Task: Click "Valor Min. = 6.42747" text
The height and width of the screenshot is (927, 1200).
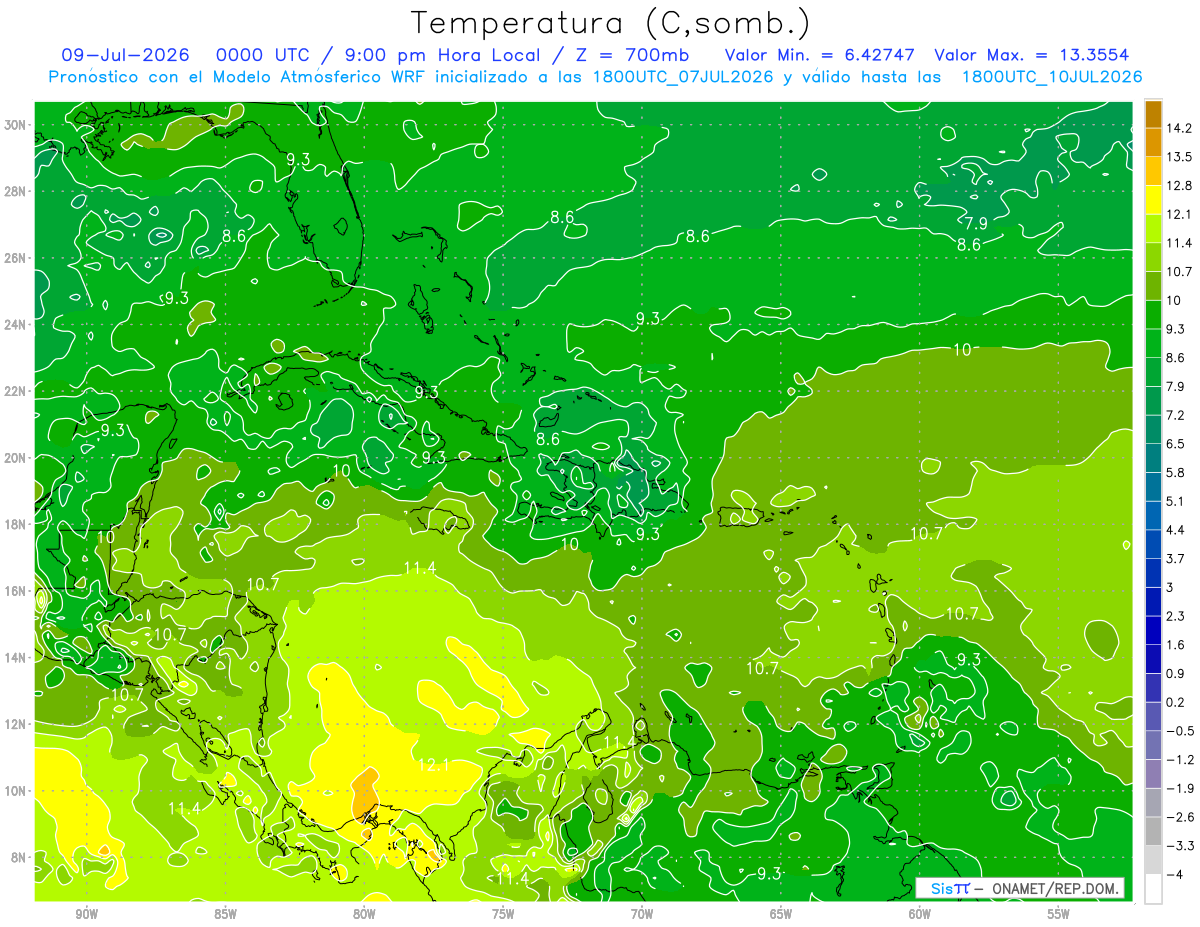Action: tap(821, 55)
